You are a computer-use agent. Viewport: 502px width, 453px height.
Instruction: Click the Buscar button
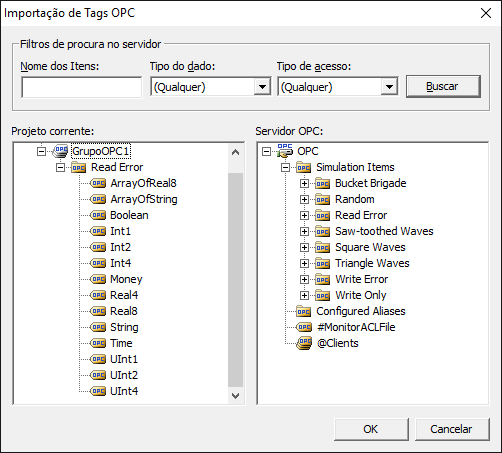[x=443, y=86]
